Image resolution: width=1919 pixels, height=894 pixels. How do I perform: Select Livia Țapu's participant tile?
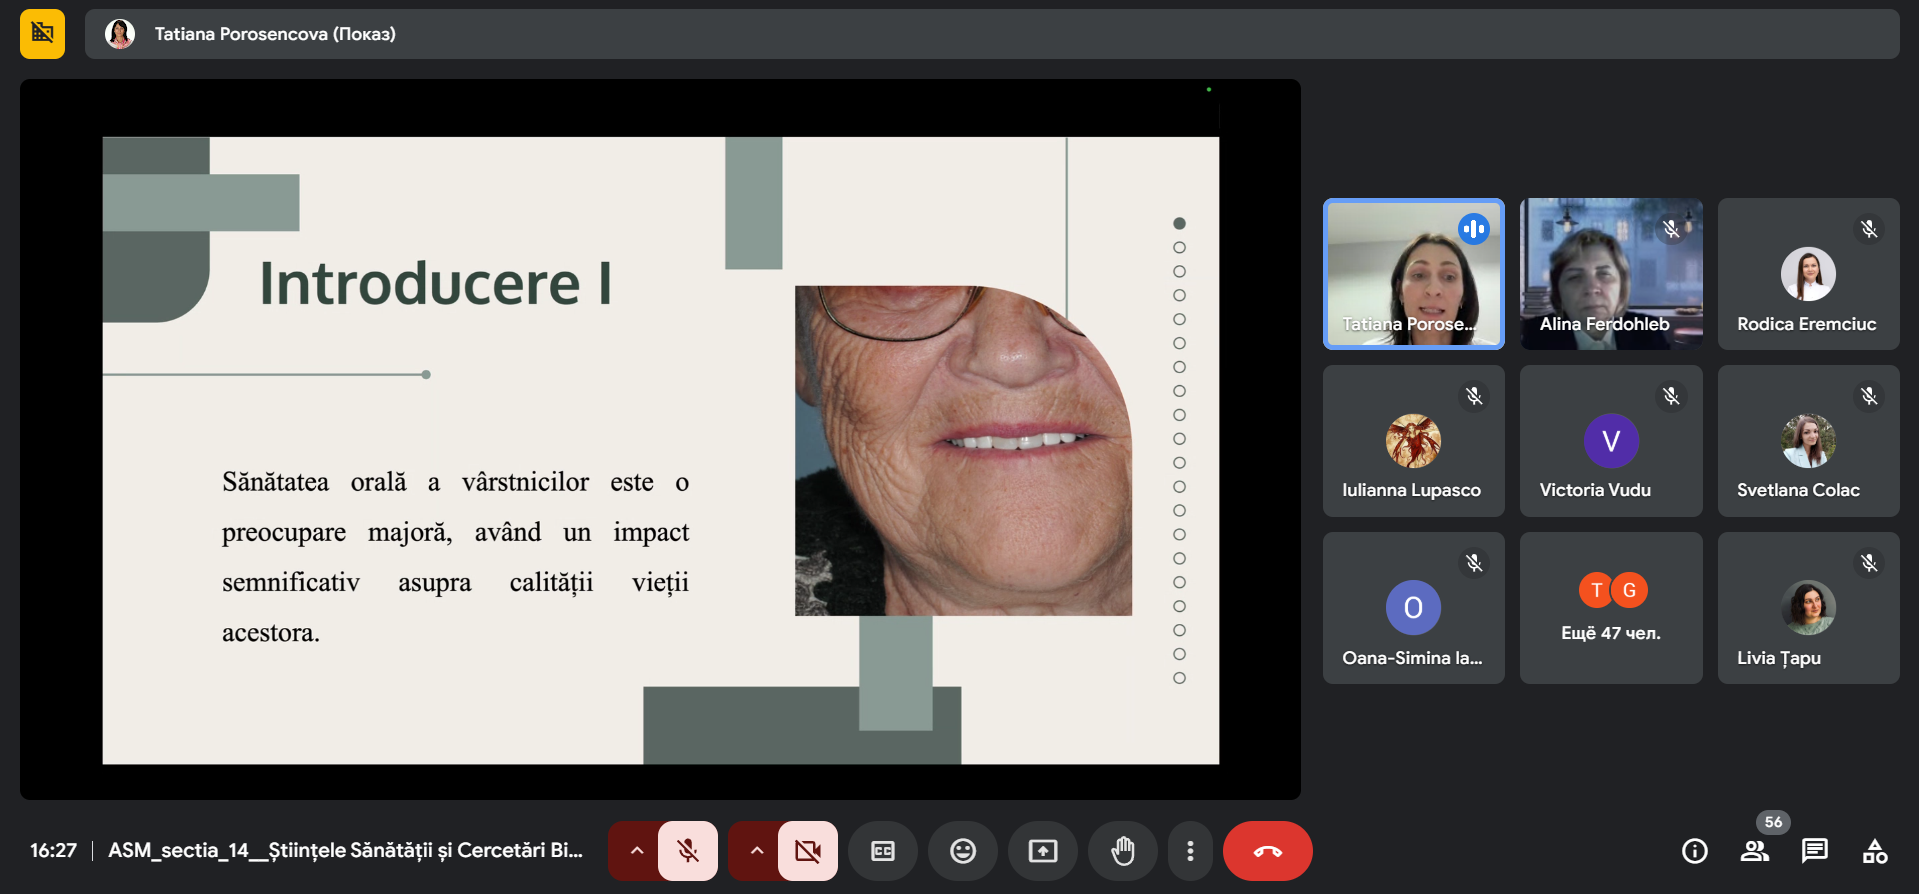click(x=1809, y=608)
